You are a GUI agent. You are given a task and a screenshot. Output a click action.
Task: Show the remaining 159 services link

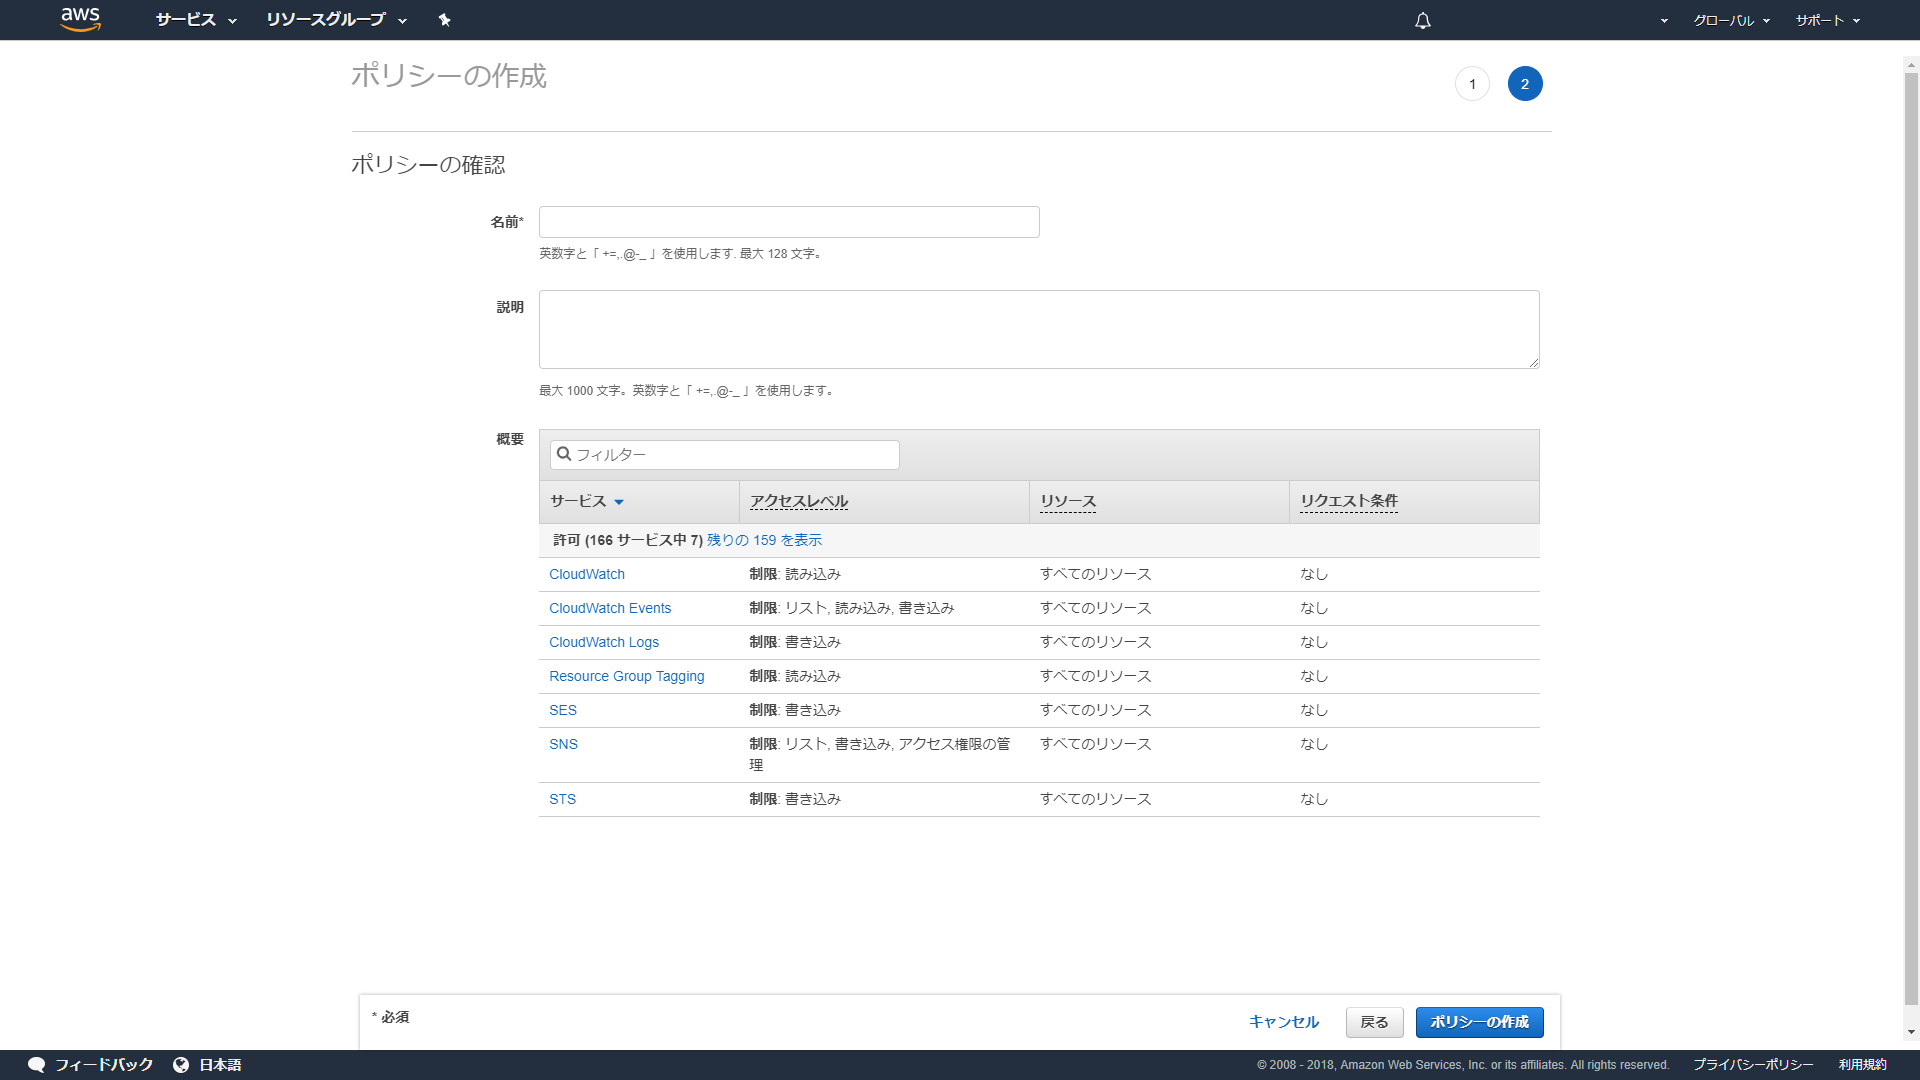(x=764, y=540)
